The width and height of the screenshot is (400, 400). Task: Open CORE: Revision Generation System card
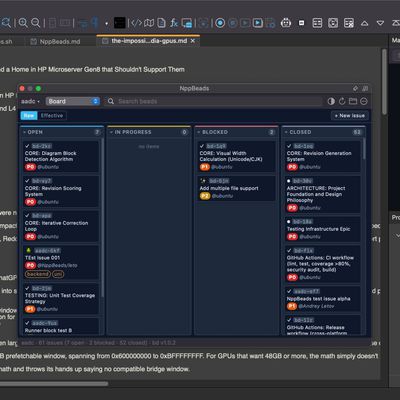click(x=323, y=156)
